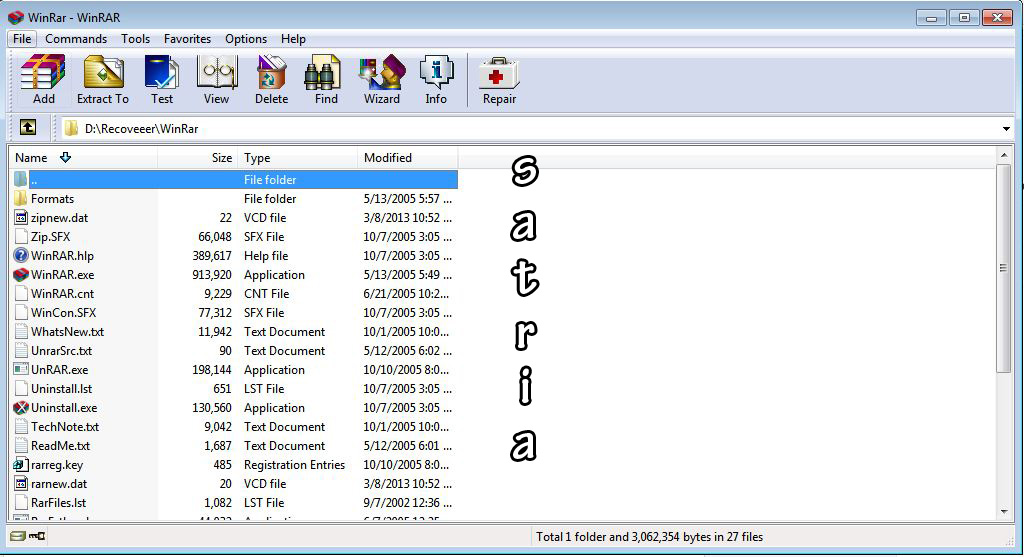Click the zipnew.dat file icon
The image size is (1024, 557).
tap(21, 217)
